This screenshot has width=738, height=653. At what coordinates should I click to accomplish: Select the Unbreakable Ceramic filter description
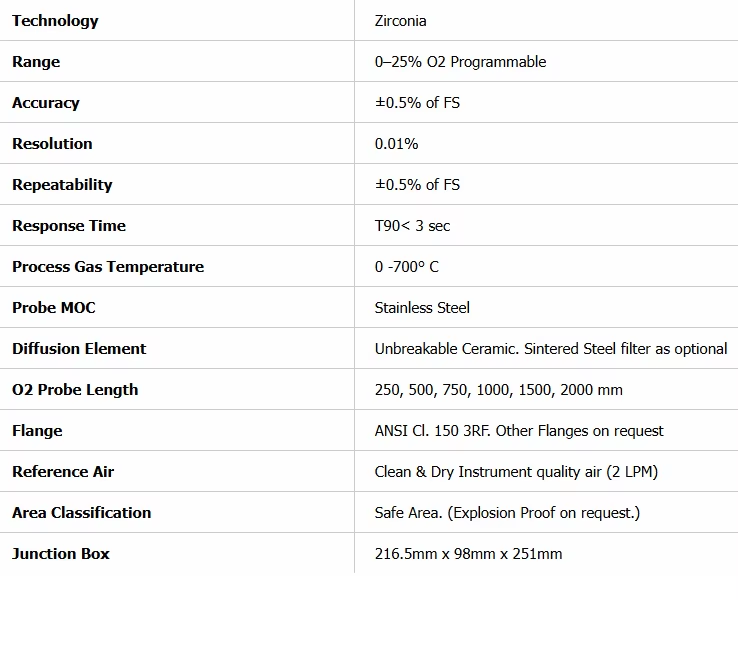pos(551,349)
